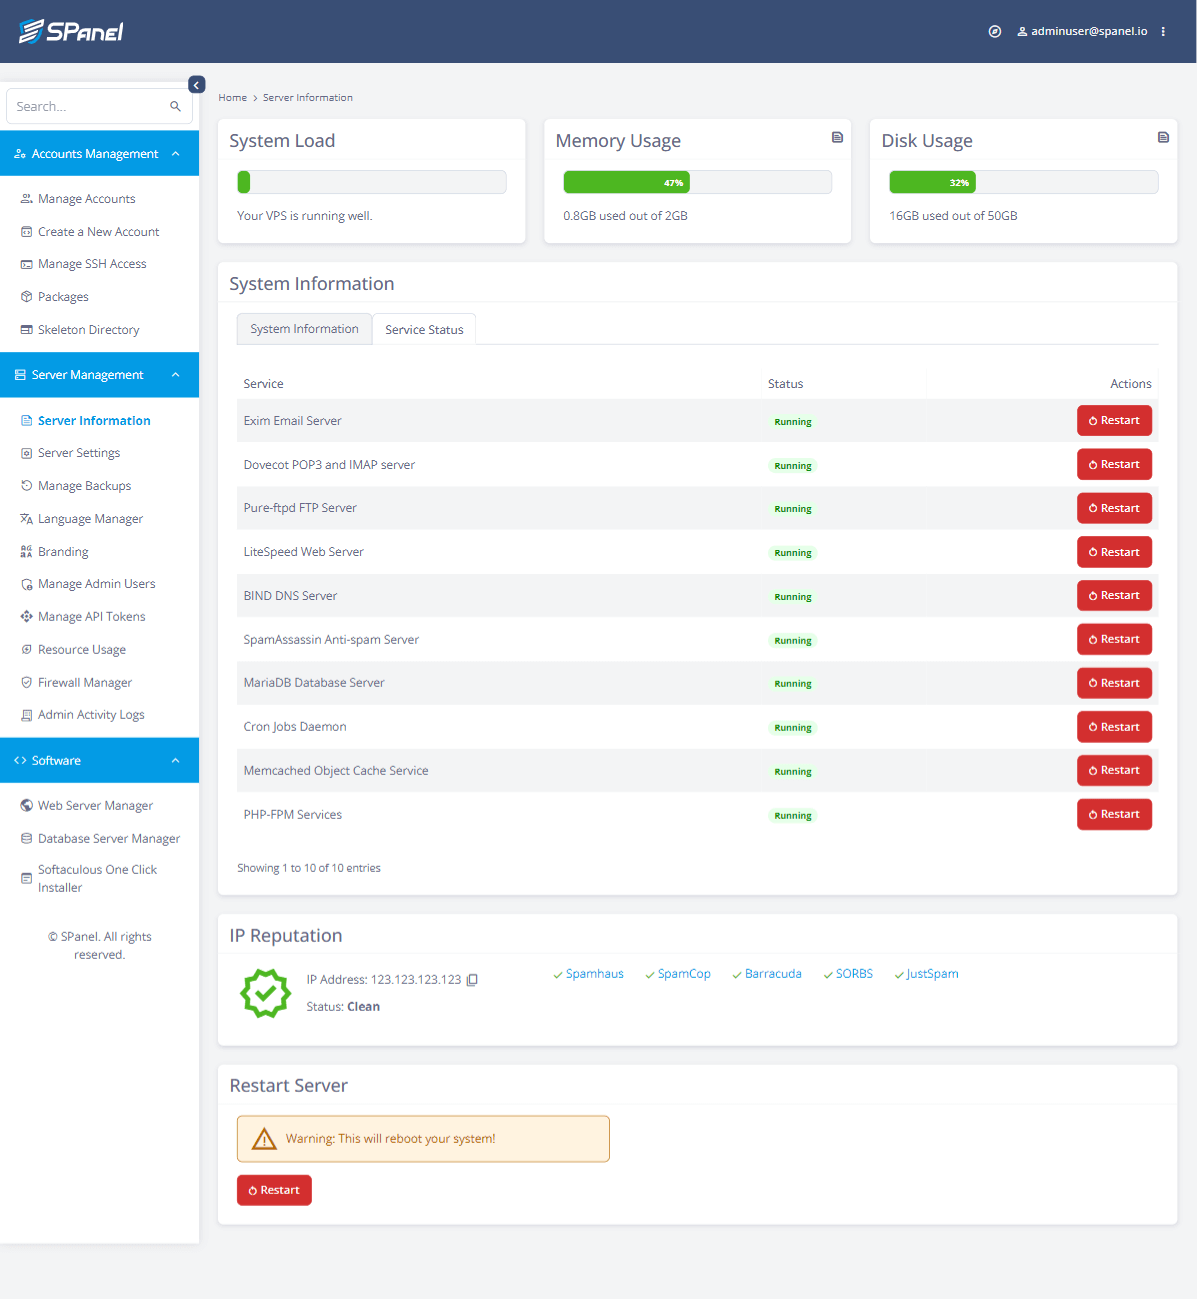Open the Create a New Account page
This screenshot has height=1299, width=1197.
point(98,231)
